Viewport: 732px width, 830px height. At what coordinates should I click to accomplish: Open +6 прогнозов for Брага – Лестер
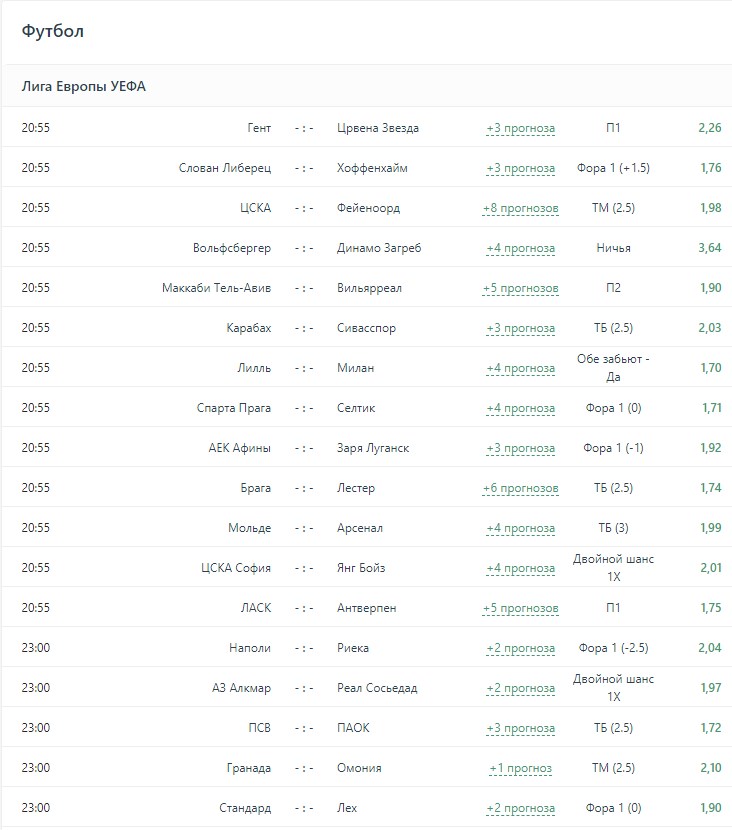[520, 488]
